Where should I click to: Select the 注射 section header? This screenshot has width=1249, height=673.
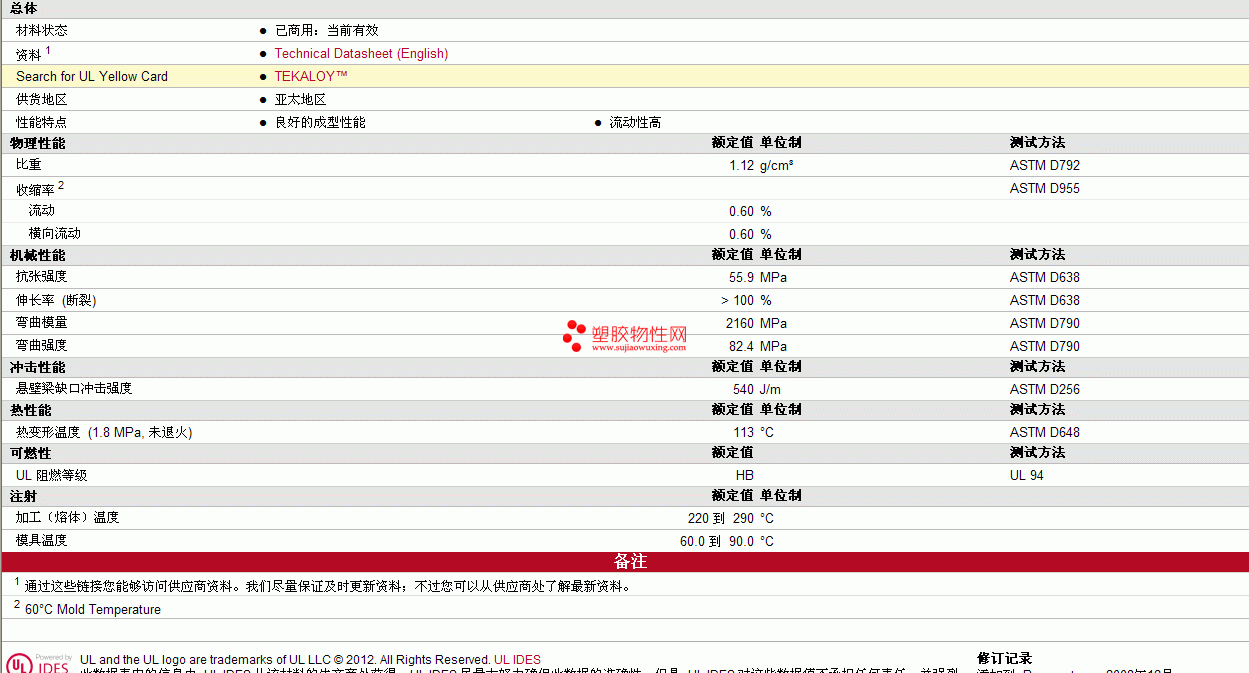coord(23,496)
